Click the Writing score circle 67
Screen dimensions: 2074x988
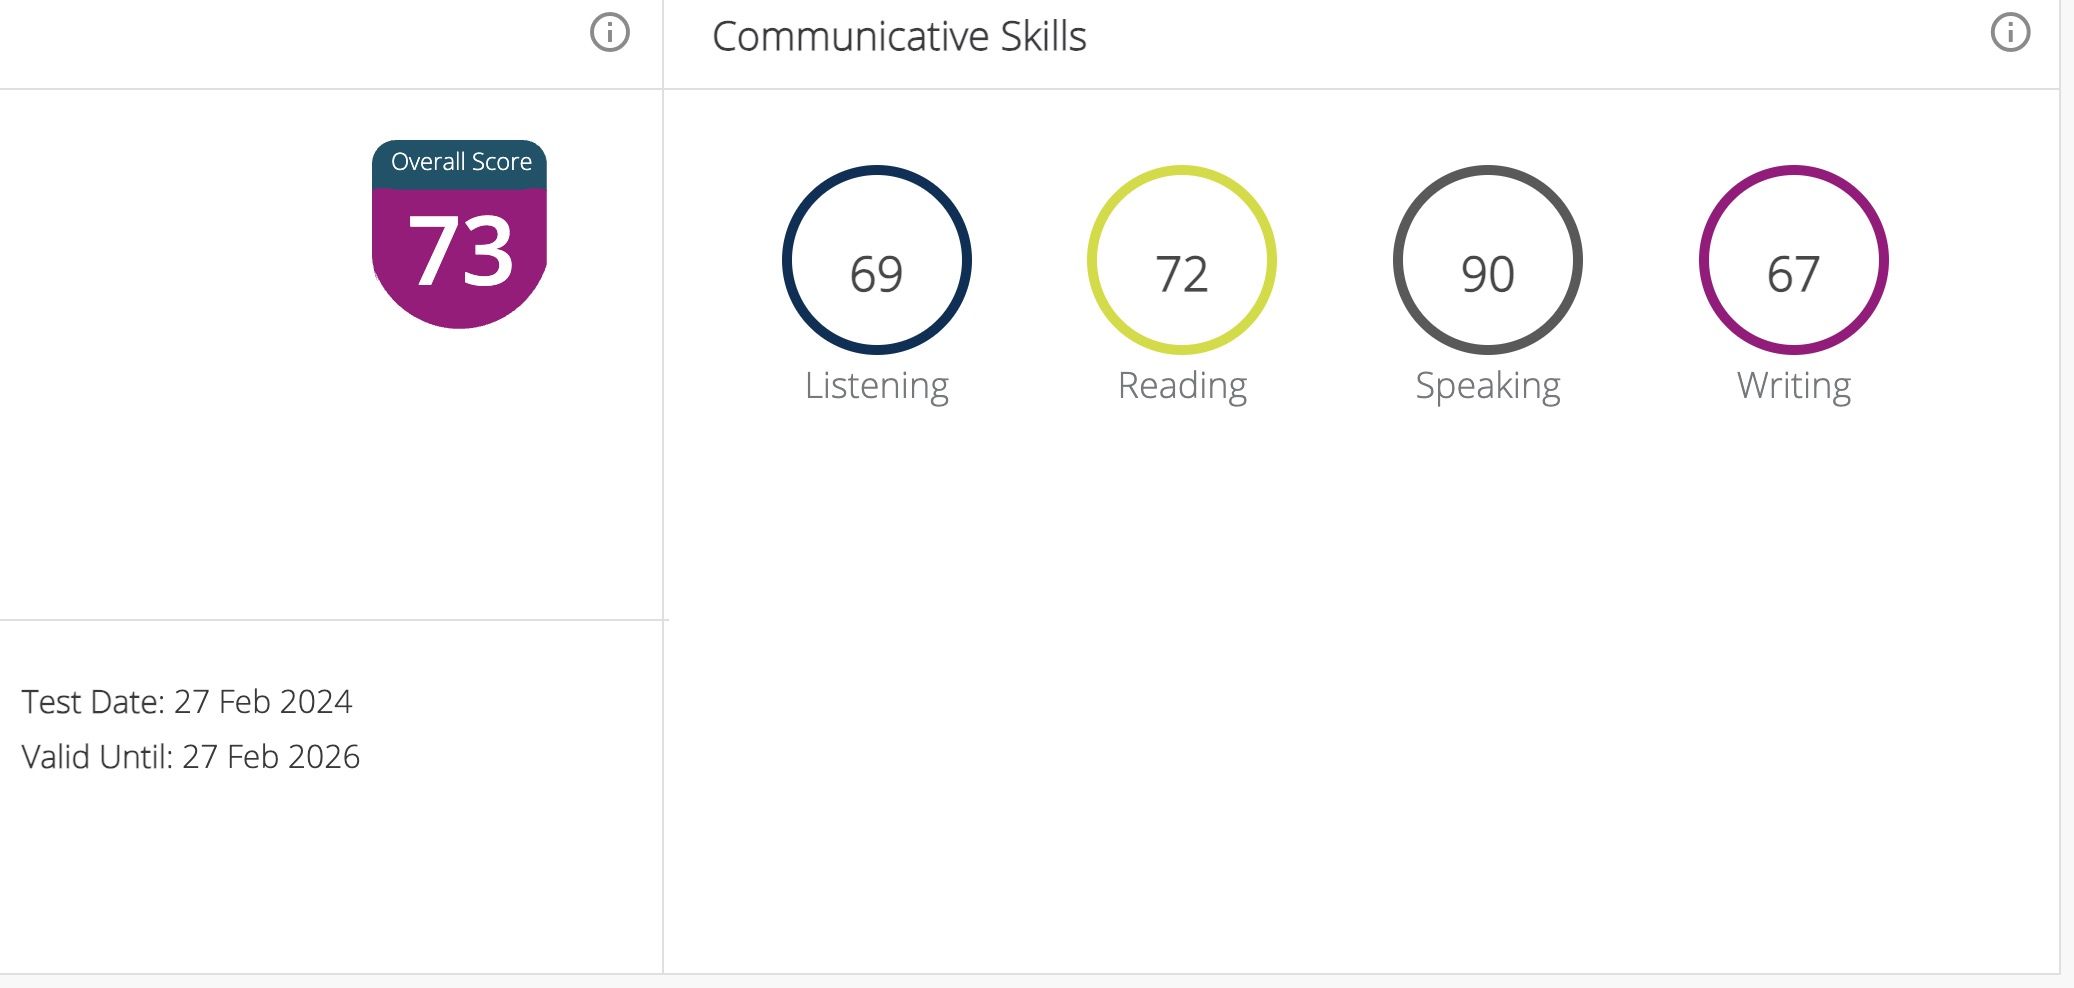1794,260
